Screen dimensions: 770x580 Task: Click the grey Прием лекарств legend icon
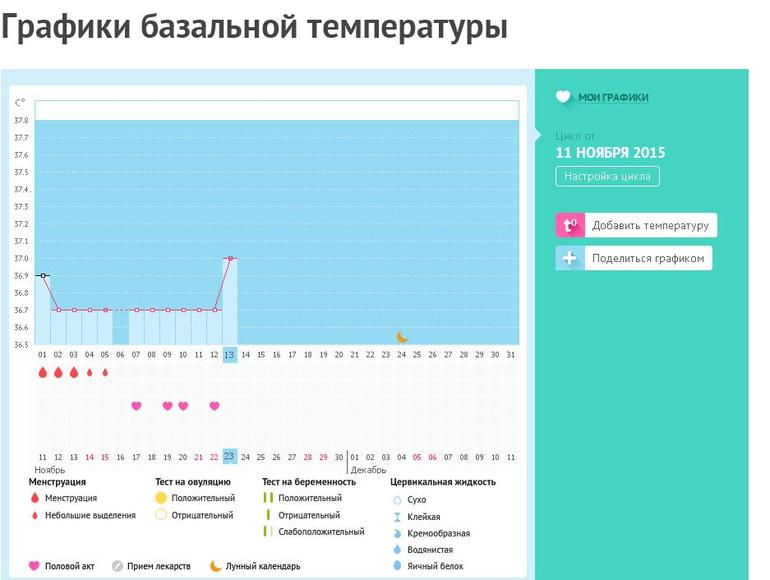coord(118,565)
